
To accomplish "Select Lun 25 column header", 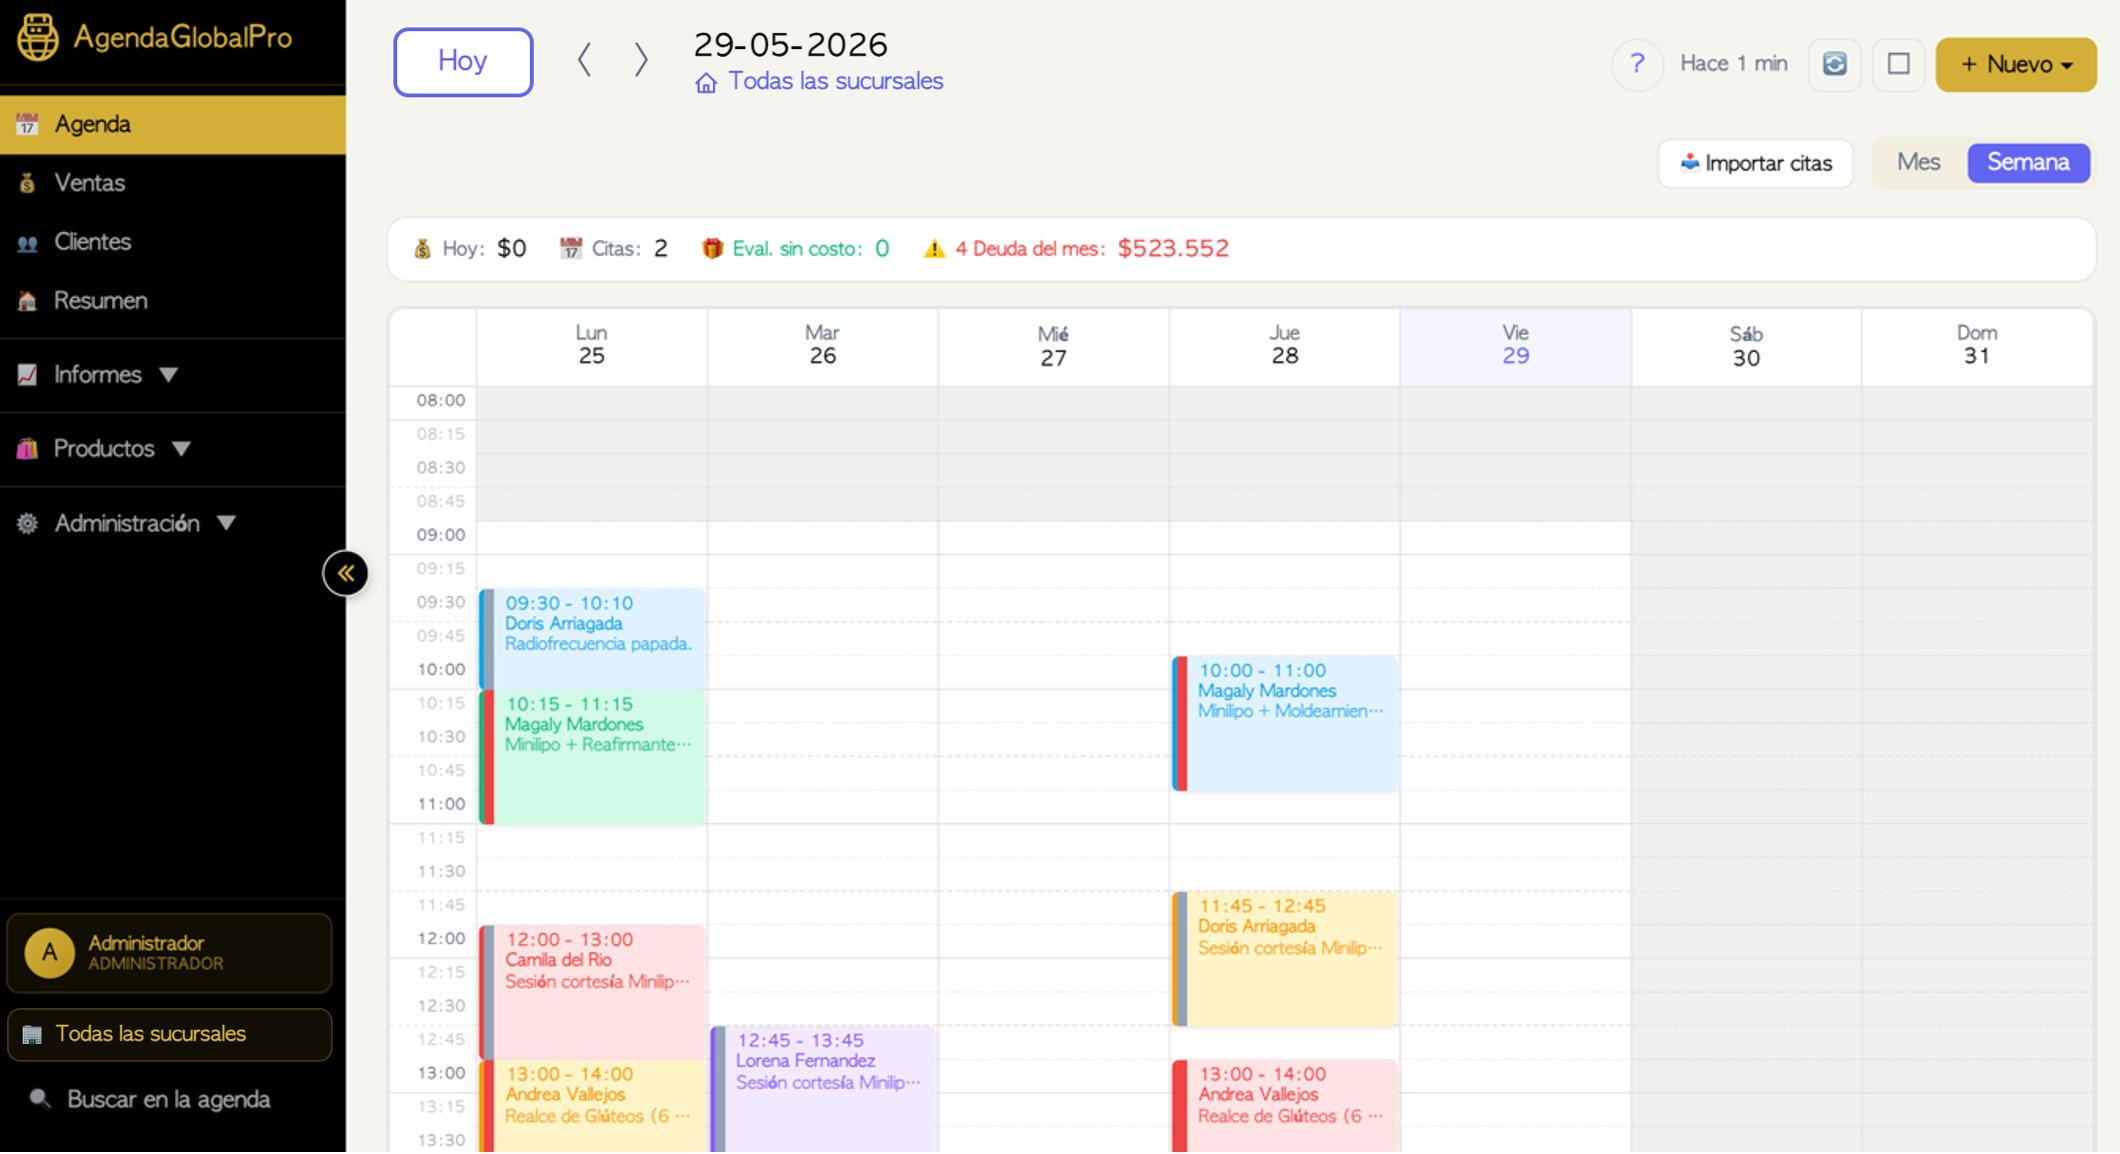I will (x=592, y=345).
